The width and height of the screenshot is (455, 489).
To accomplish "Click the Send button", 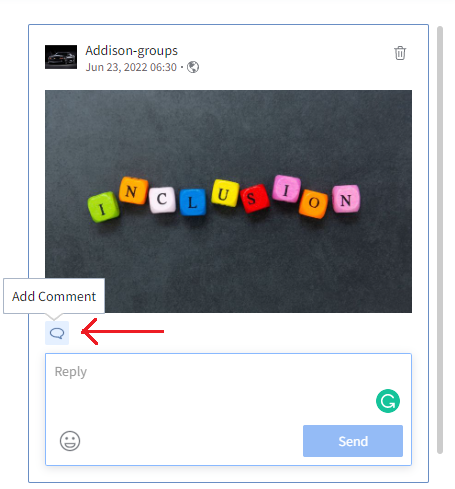I will (x=353, y=441).
